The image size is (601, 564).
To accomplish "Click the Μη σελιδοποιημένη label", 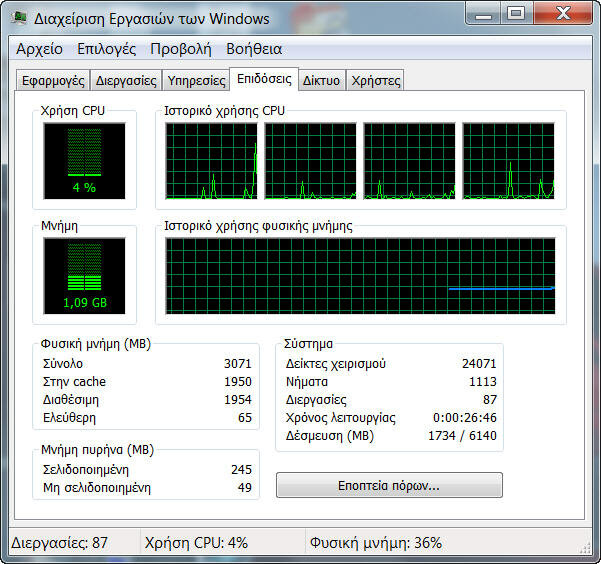I will coord(97,488).
